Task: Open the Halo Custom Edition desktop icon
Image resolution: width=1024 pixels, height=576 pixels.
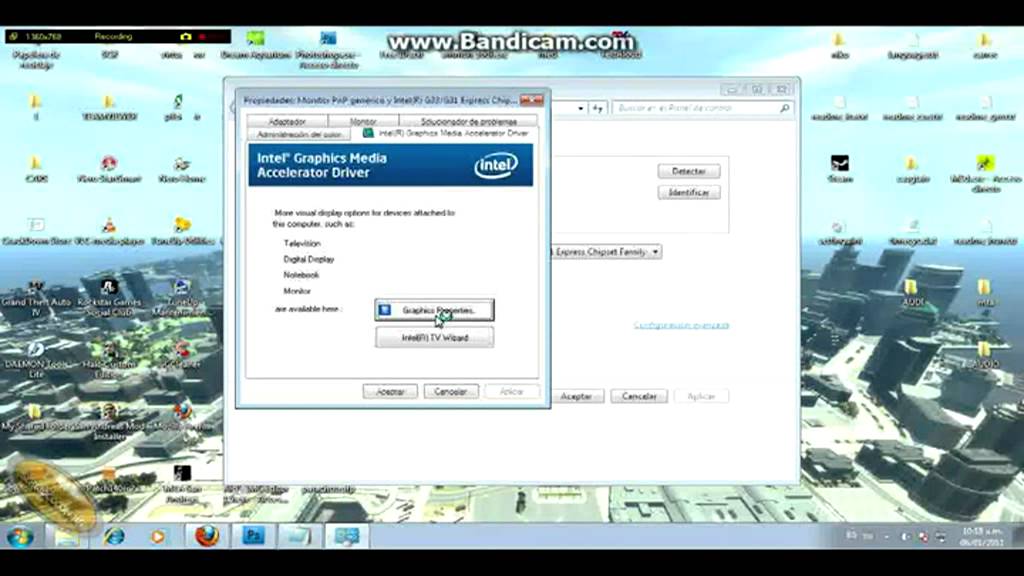Action: click(x=108, y=359)
